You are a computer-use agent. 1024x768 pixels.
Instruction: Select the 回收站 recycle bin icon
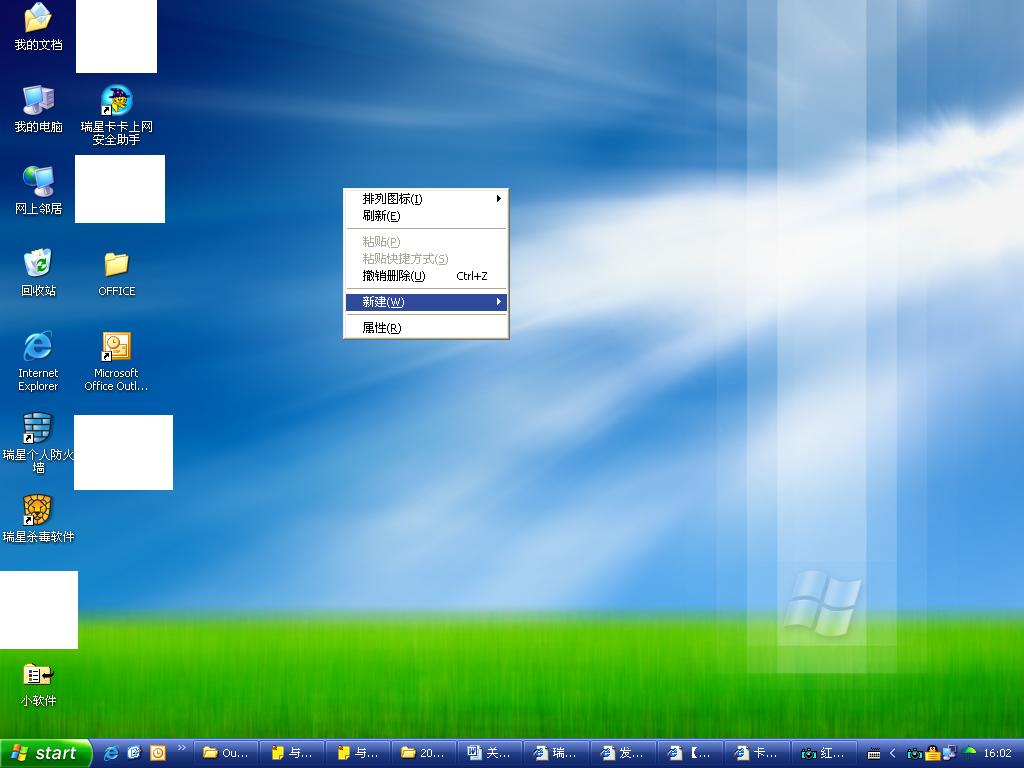pos(38,272)
